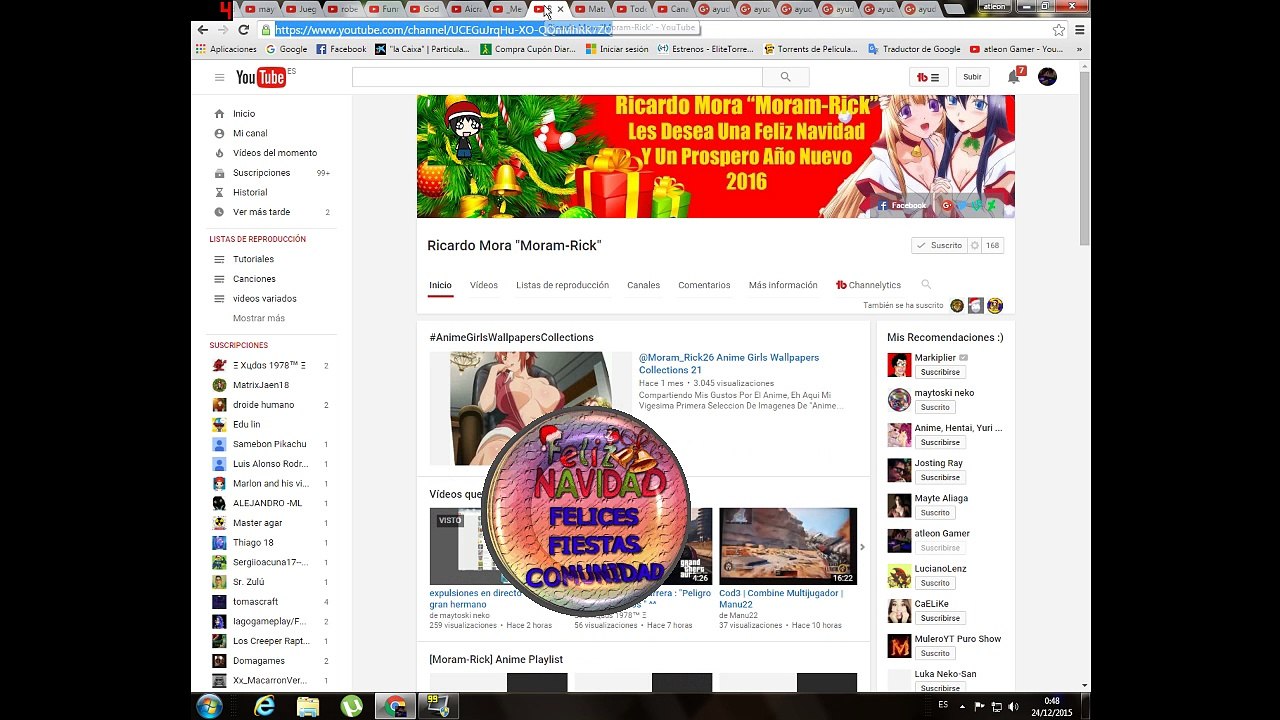
Task: Switch to the Comentarios tab
Action: [704, 285]
